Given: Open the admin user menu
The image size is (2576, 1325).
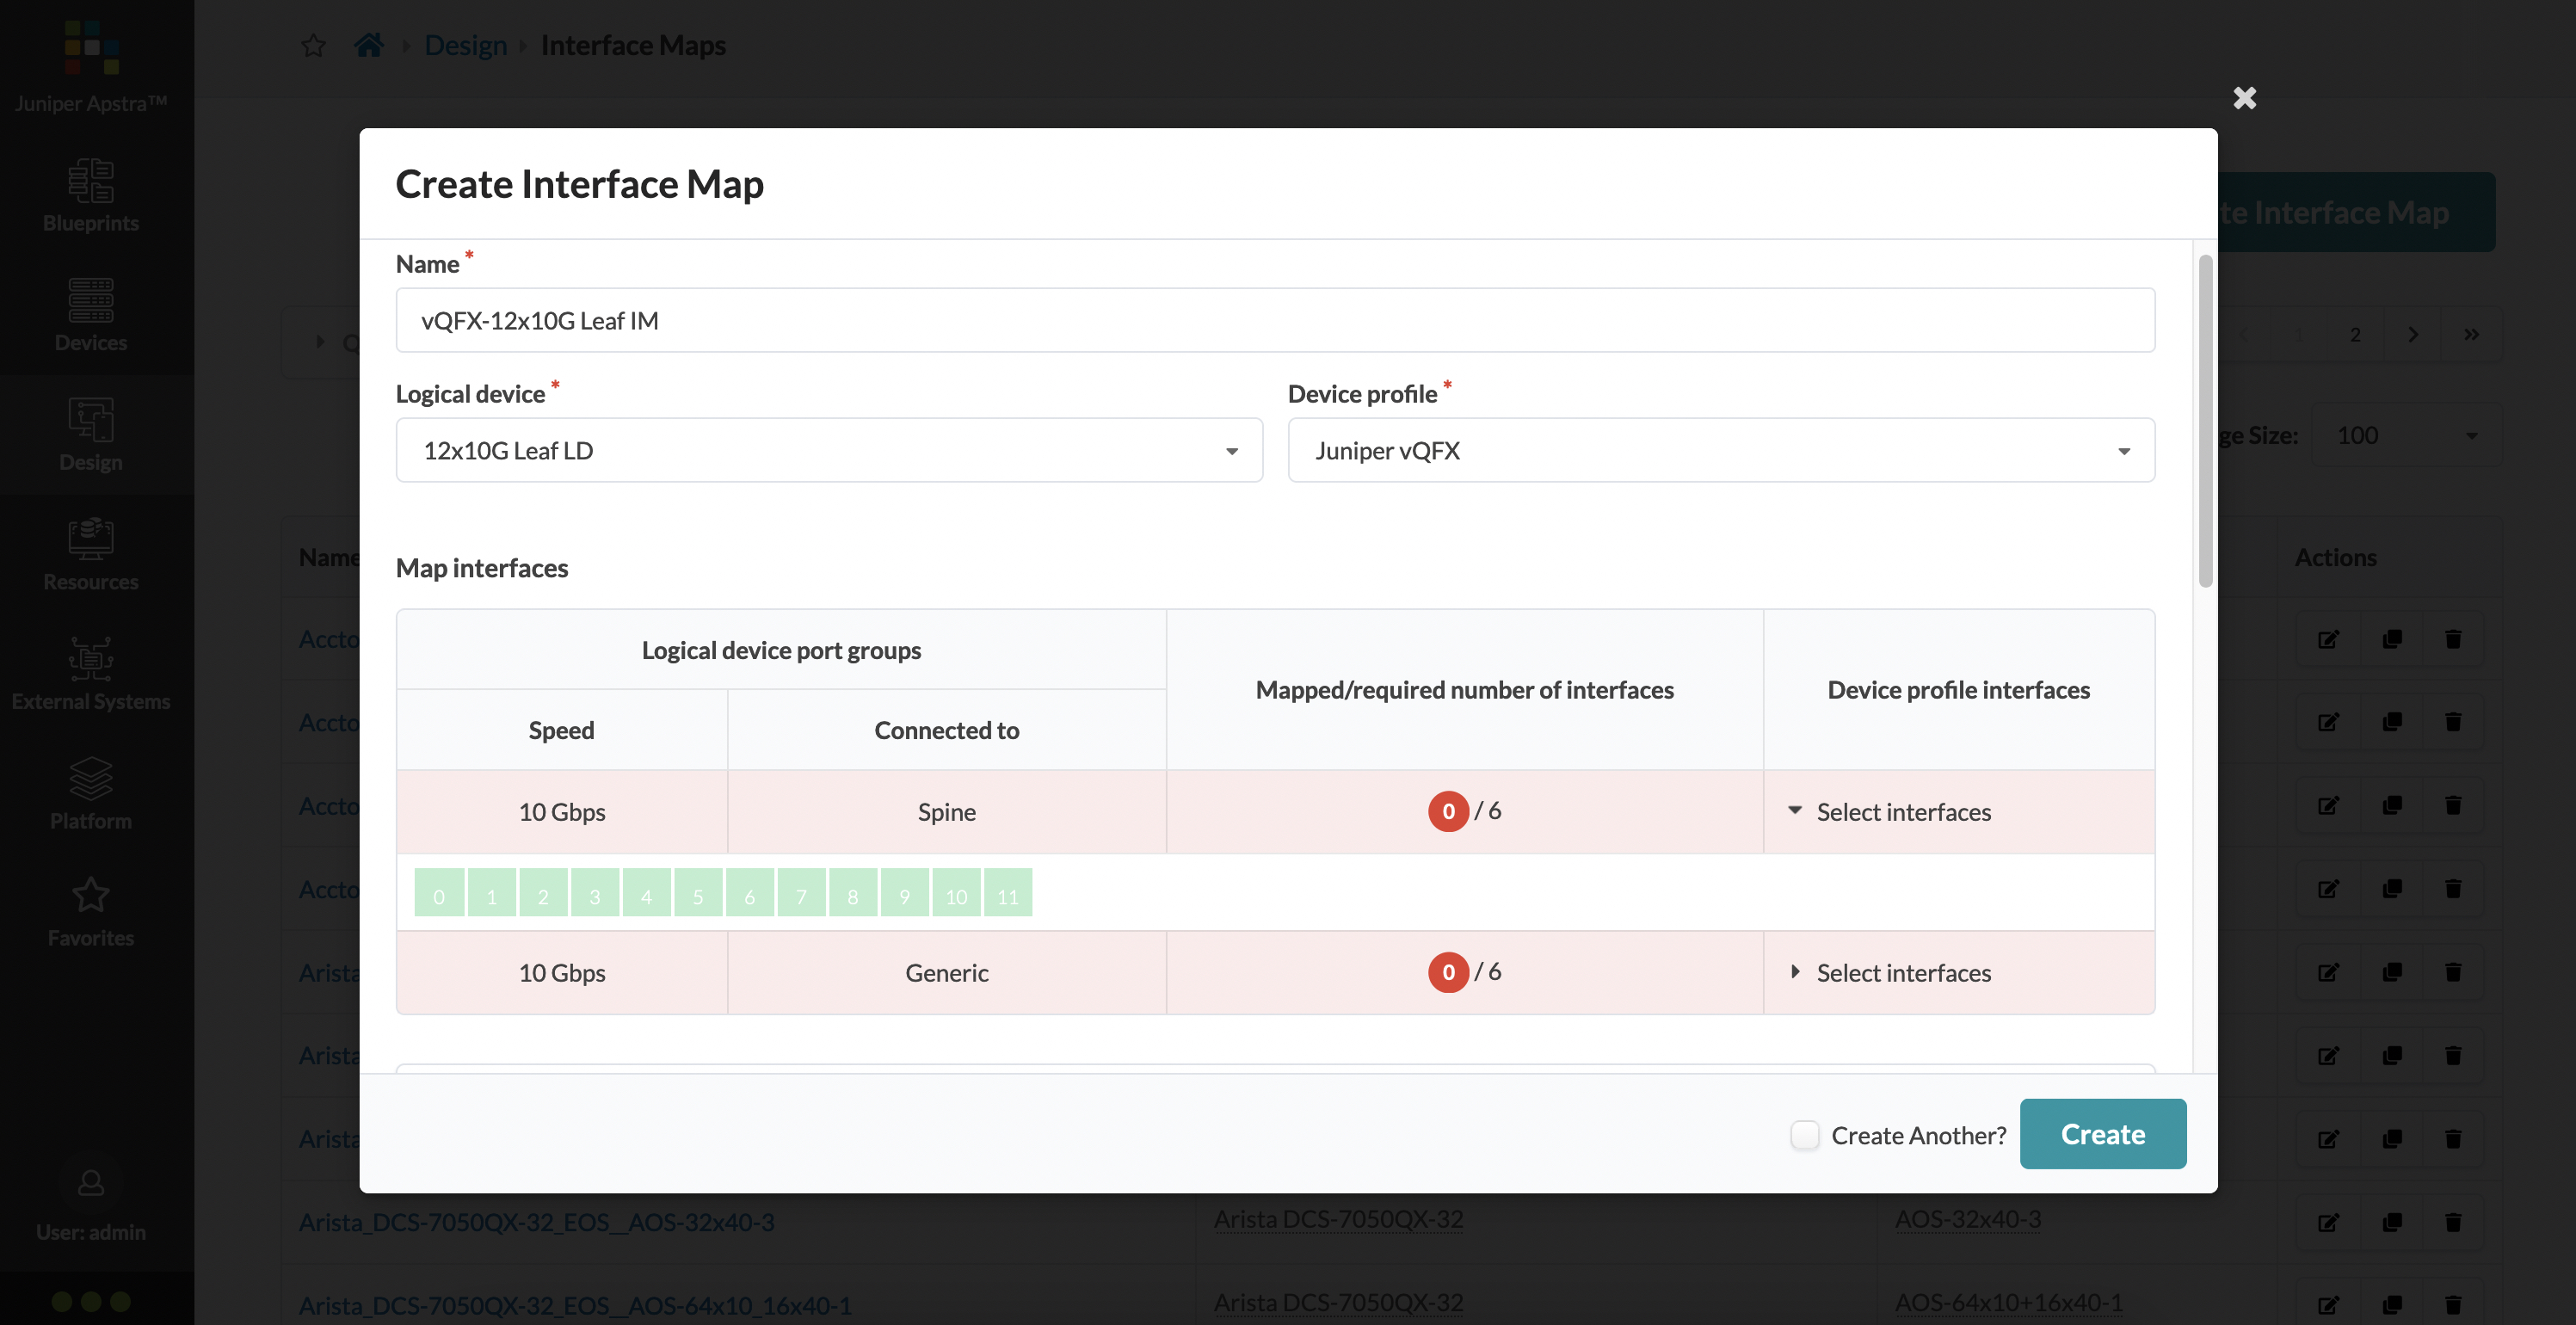Looking at the screenshot, I should pyautogui.click(x=91, y=1206).
